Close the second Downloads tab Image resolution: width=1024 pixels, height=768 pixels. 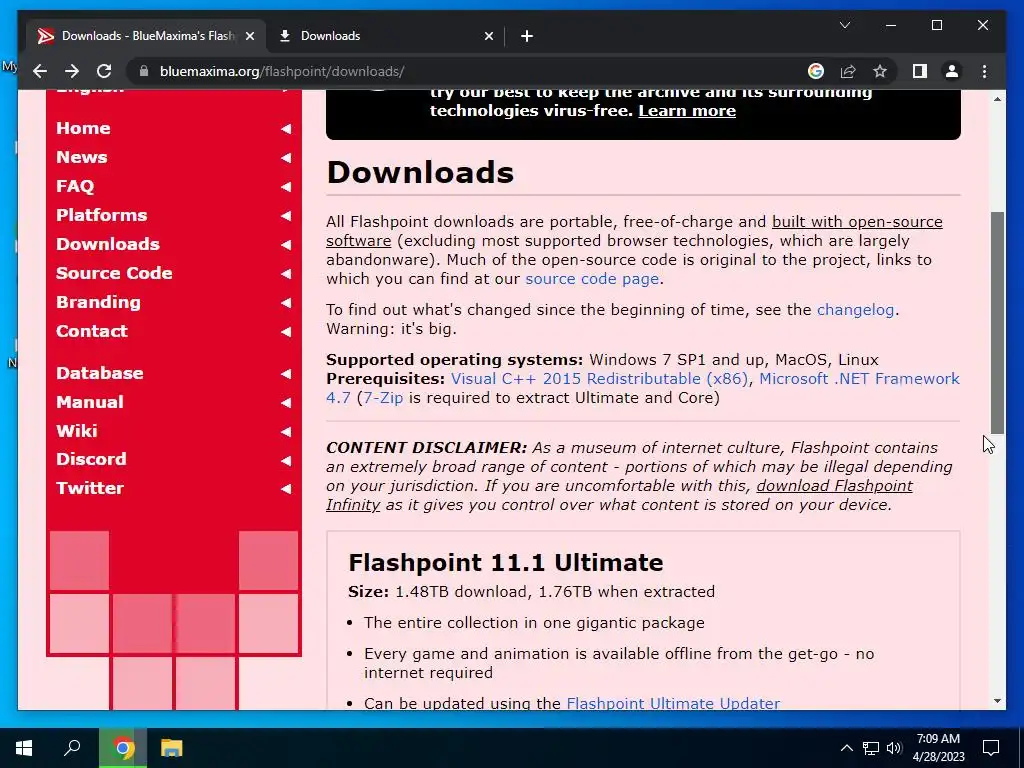(x=488, y=36)
